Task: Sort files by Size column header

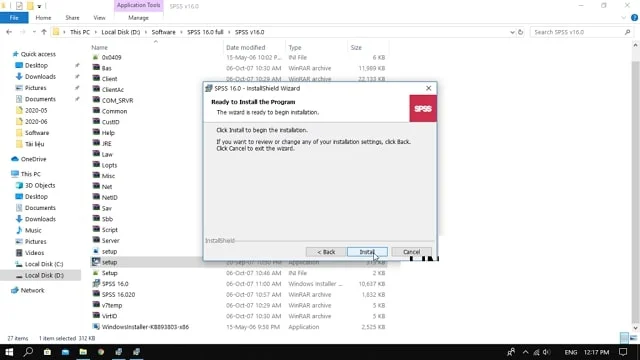Action: click(x=356, y=47)
